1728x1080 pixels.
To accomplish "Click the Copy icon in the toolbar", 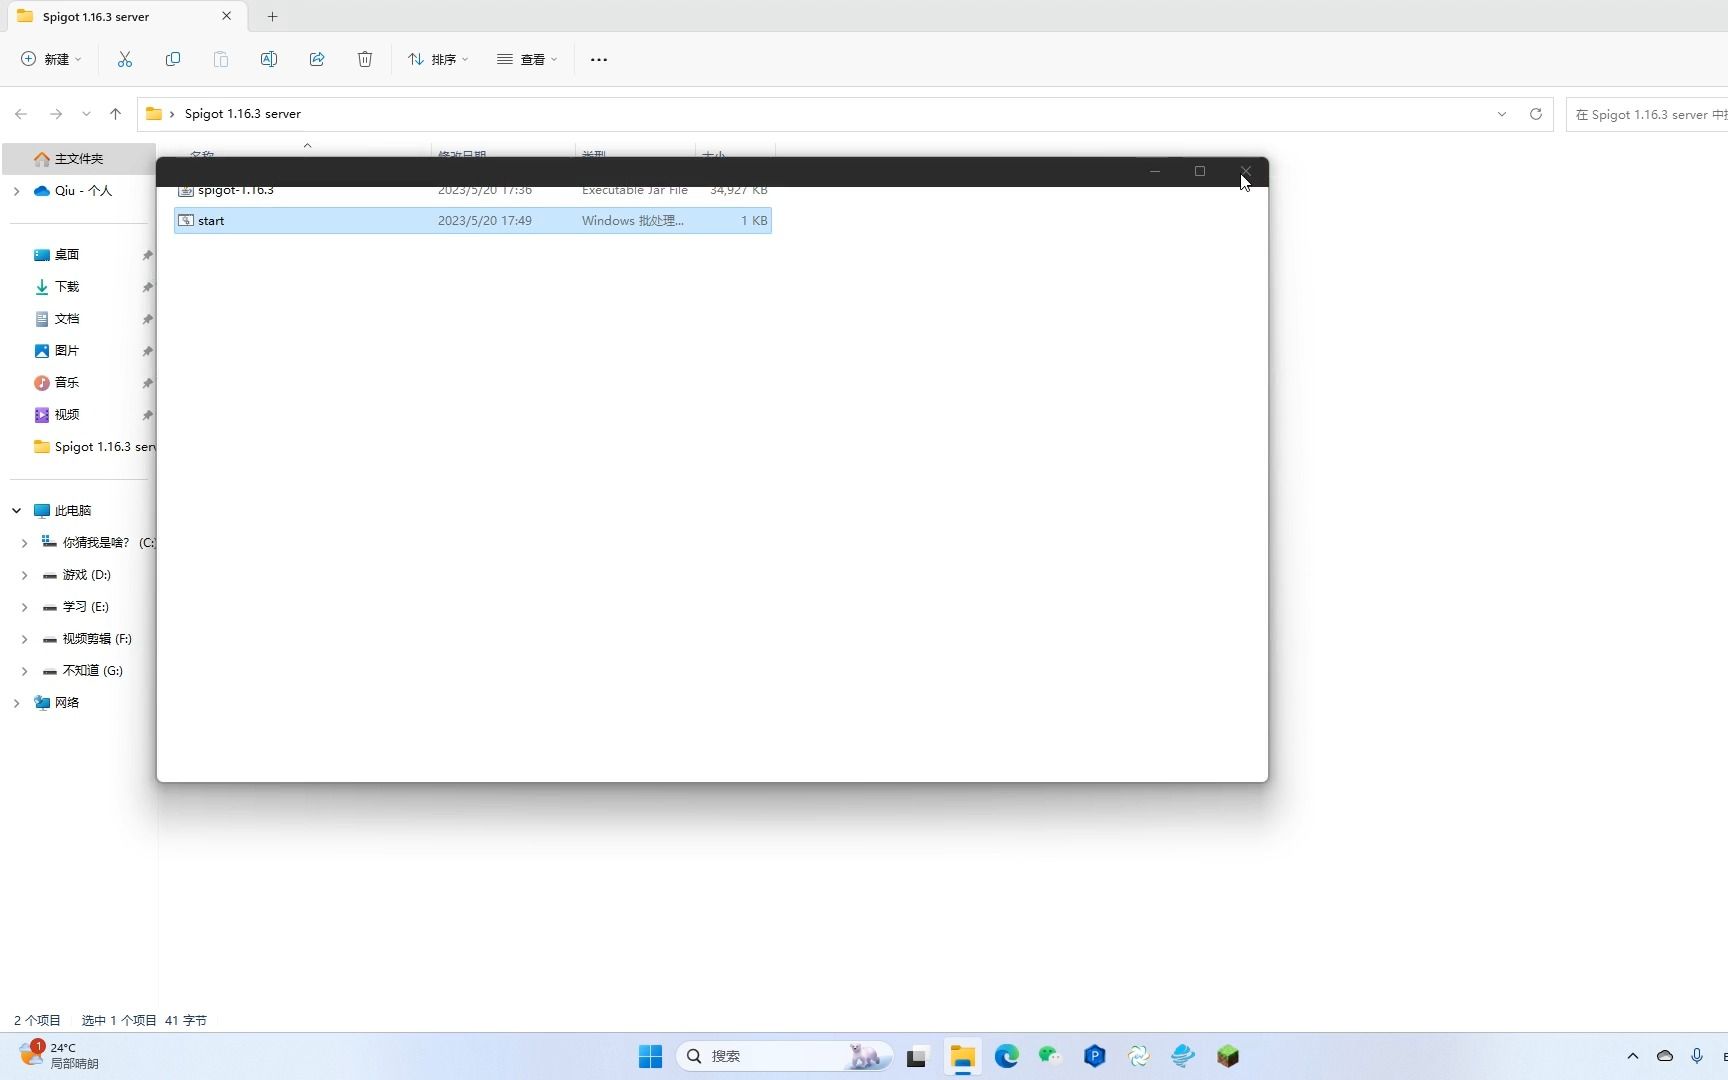I will click(x=173, y=59).
